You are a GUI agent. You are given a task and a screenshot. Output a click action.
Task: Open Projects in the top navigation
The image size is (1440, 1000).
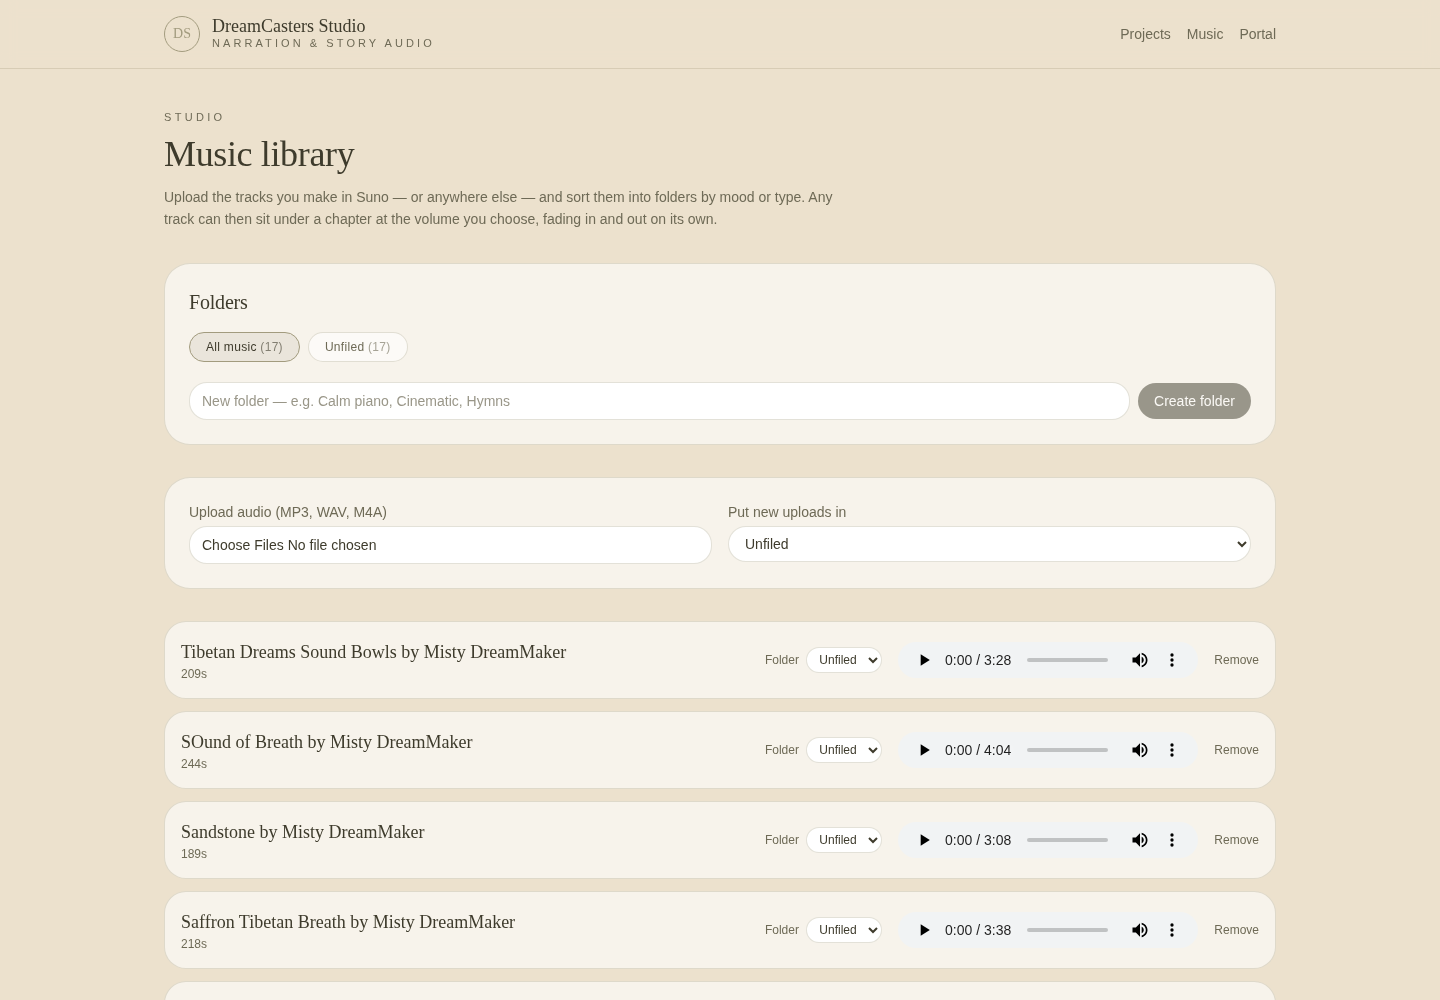pyautogui.click(x=1145, y=34)
